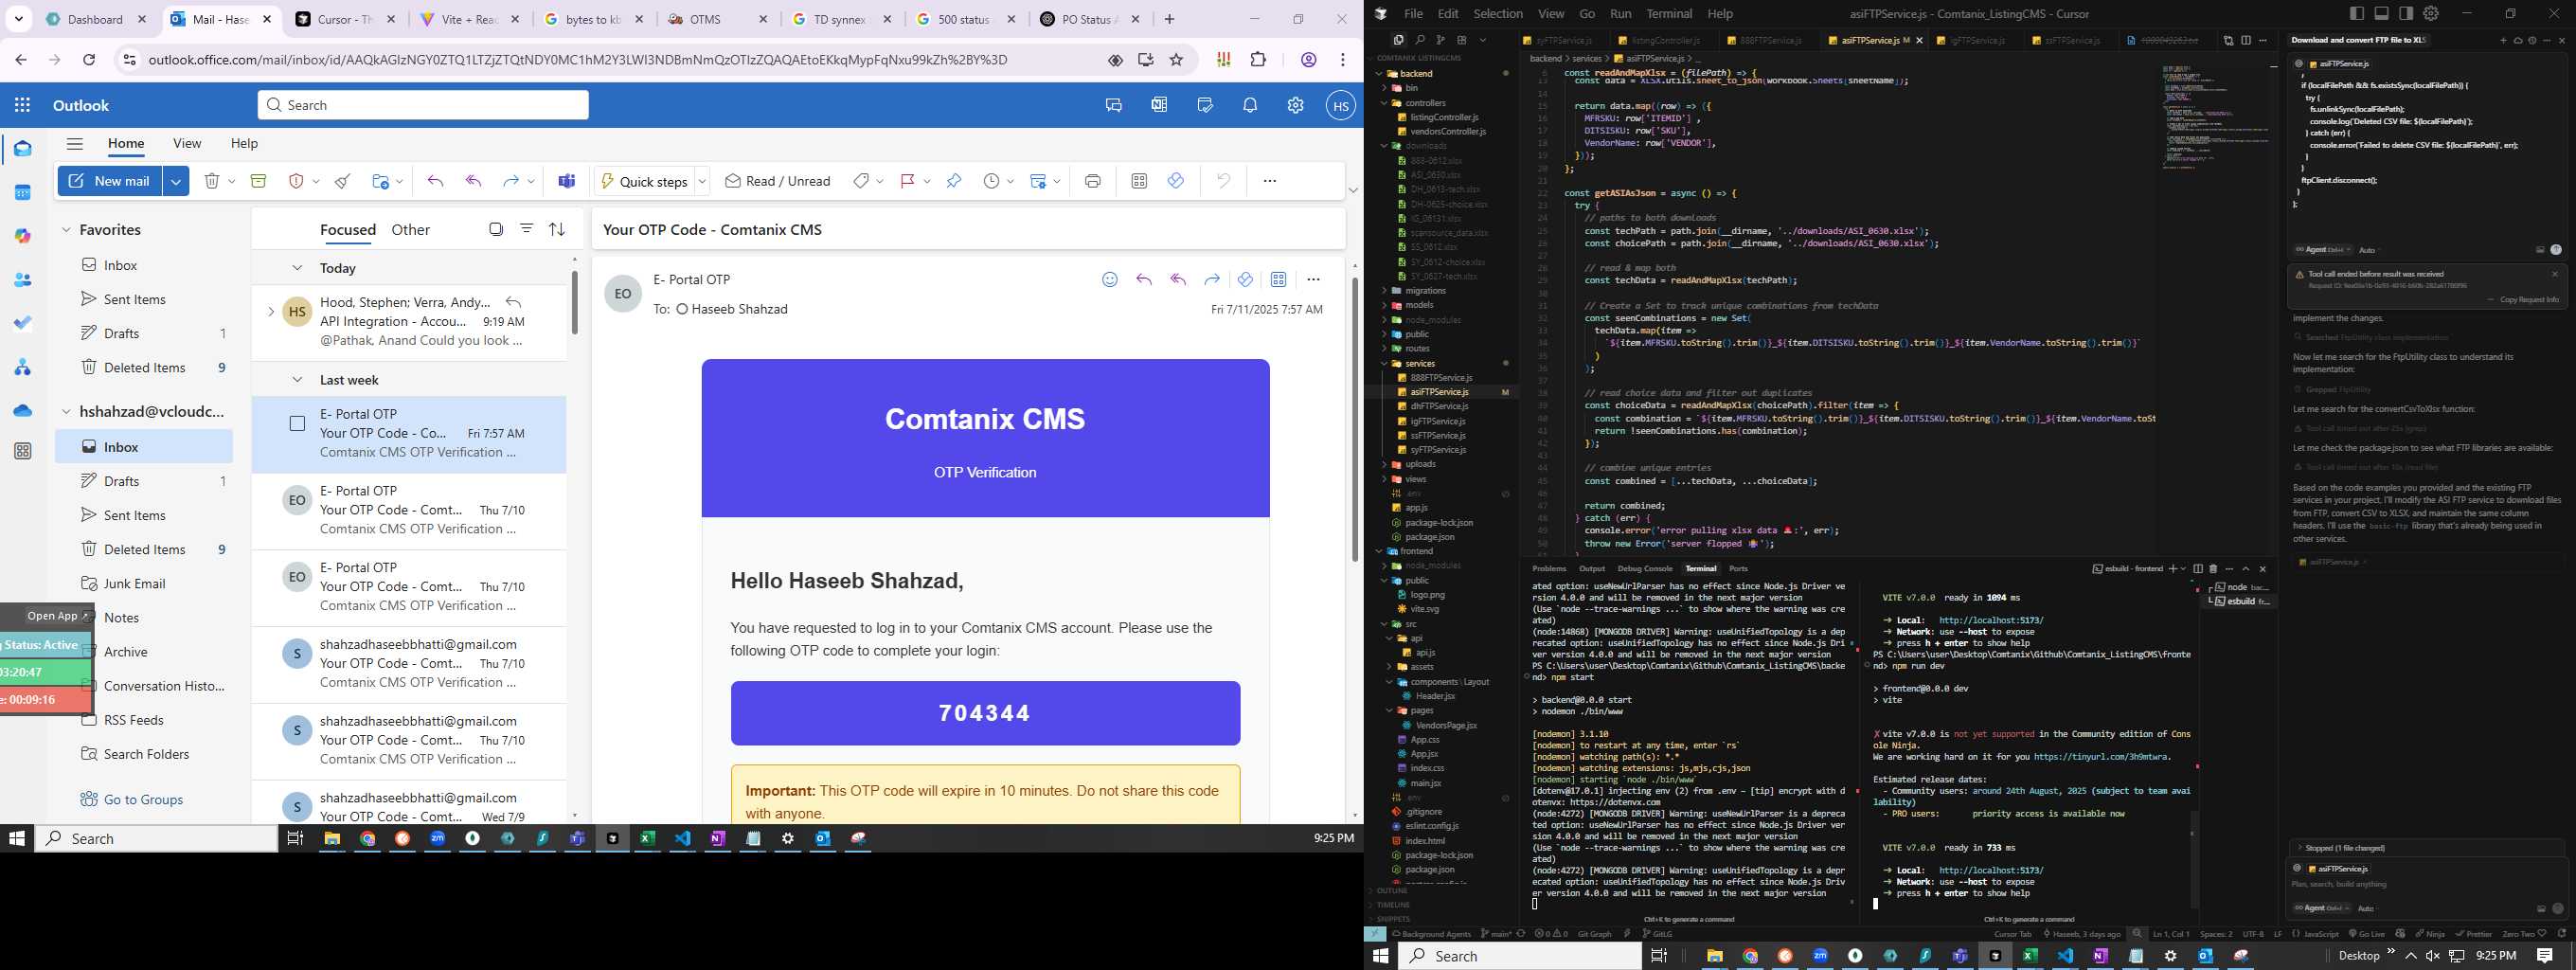
Task: Filter the message list with the filter icon
Action: [527, 230]
